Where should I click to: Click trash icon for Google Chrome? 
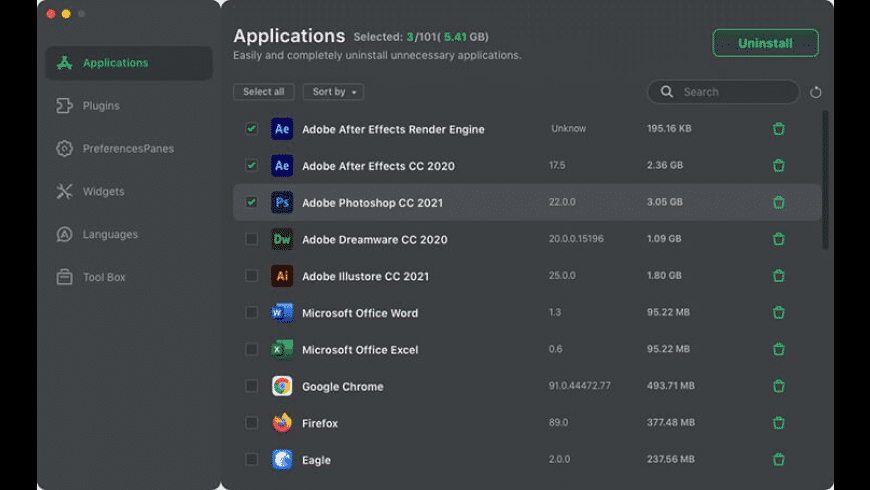pos(778,386)
